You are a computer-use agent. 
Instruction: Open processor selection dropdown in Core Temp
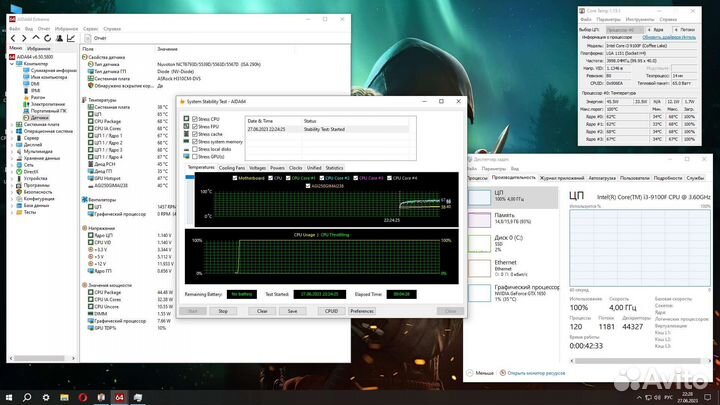(x=624, y=29)
